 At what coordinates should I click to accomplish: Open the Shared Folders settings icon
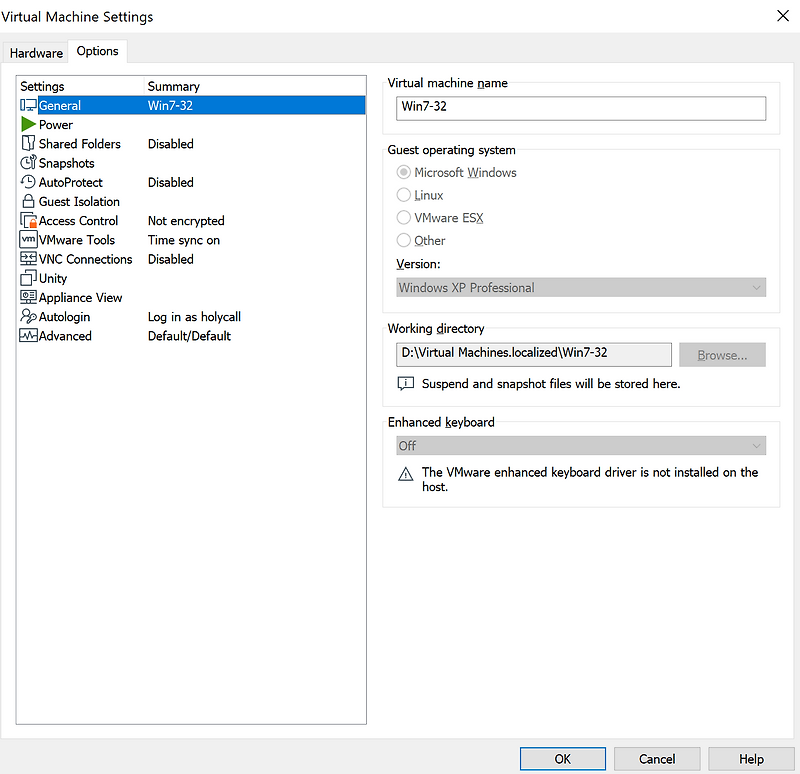[27, 143]
